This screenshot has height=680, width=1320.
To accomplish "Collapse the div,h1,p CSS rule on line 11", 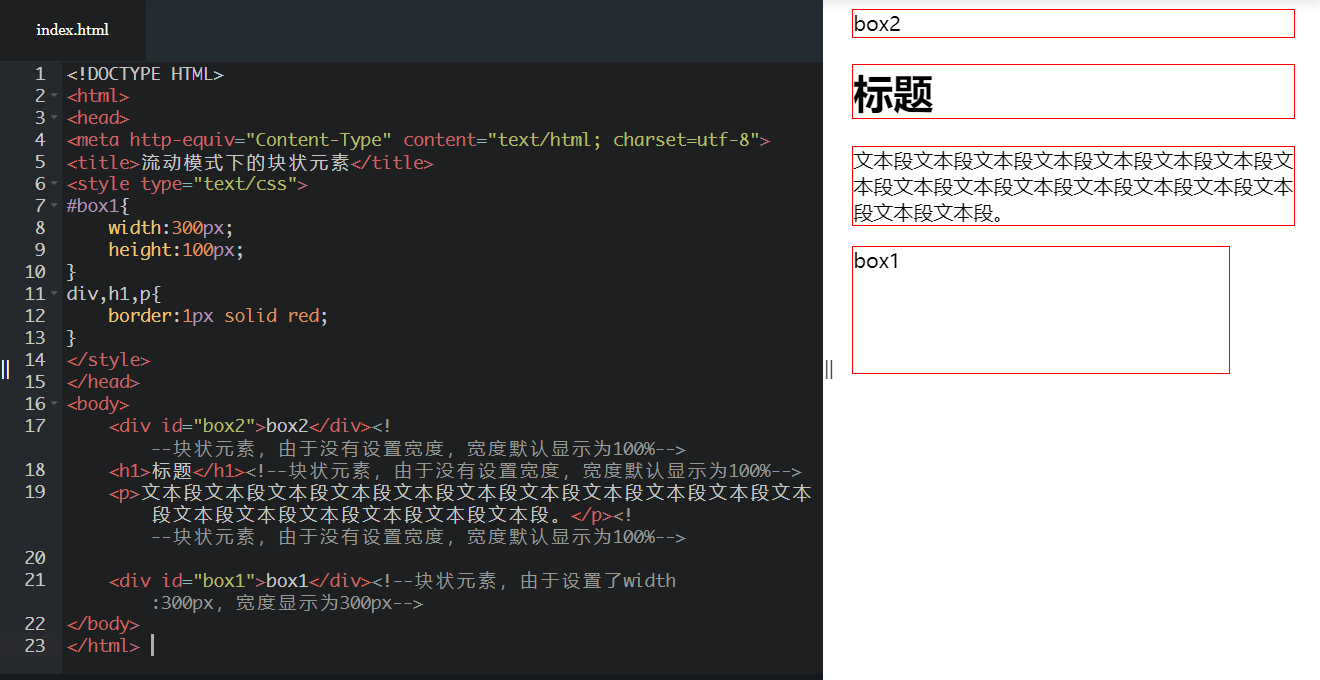I will 53,293.
